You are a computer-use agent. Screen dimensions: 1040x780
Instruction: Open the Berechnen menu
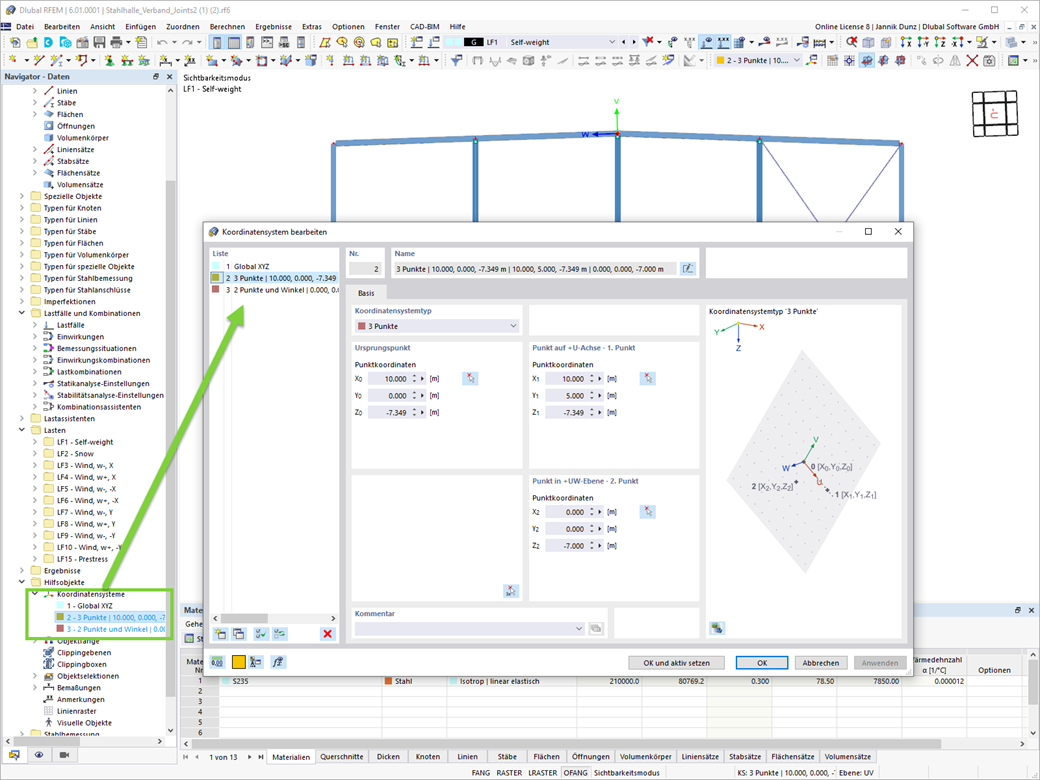227,27
